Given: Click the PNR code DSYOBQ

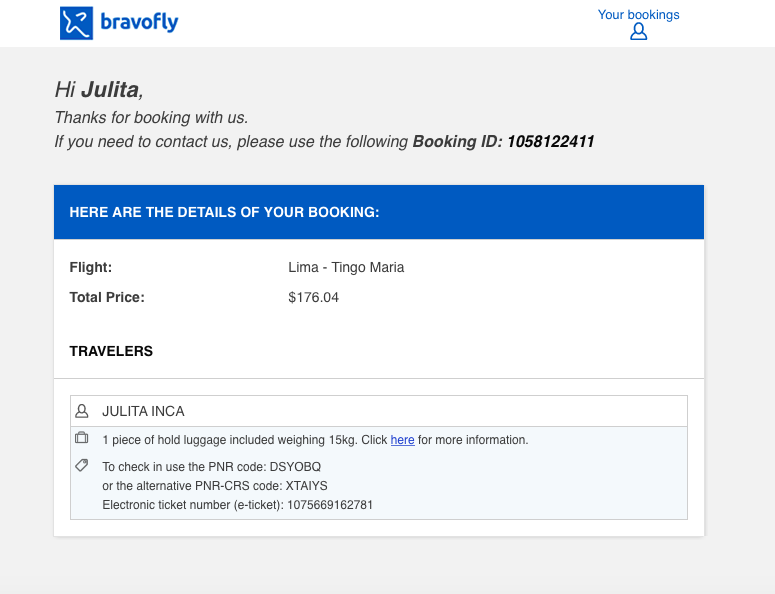Looking at the screenshot, I should click(295, 467).
